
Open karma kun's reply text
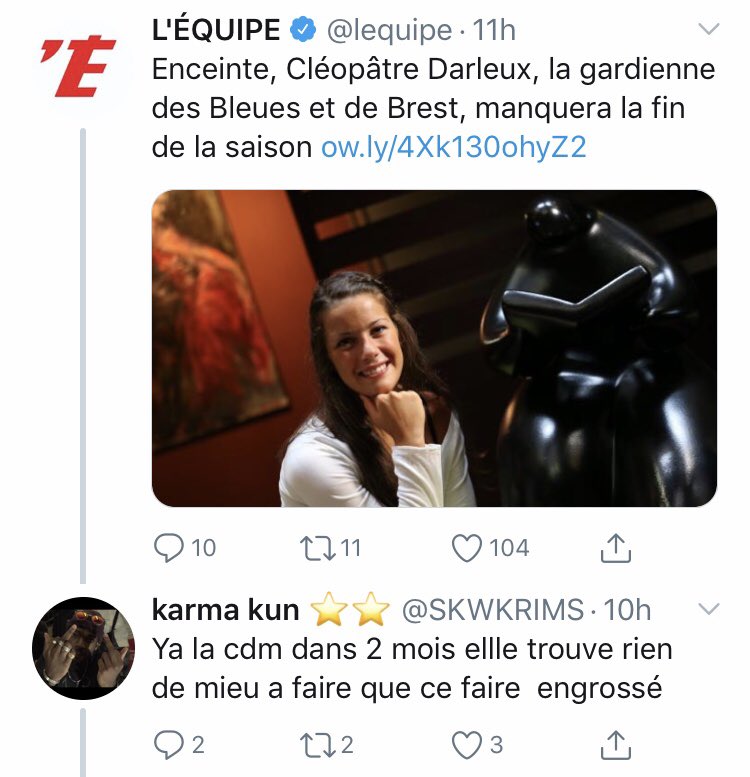coord(411,668)
